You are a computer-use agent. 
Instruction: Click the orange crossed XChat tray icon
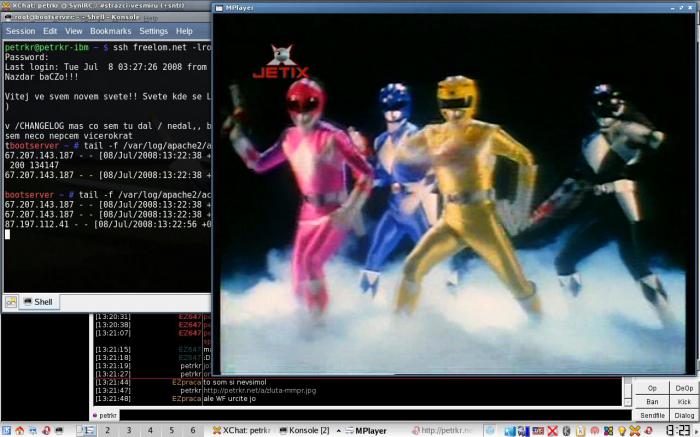pos(634,431)
